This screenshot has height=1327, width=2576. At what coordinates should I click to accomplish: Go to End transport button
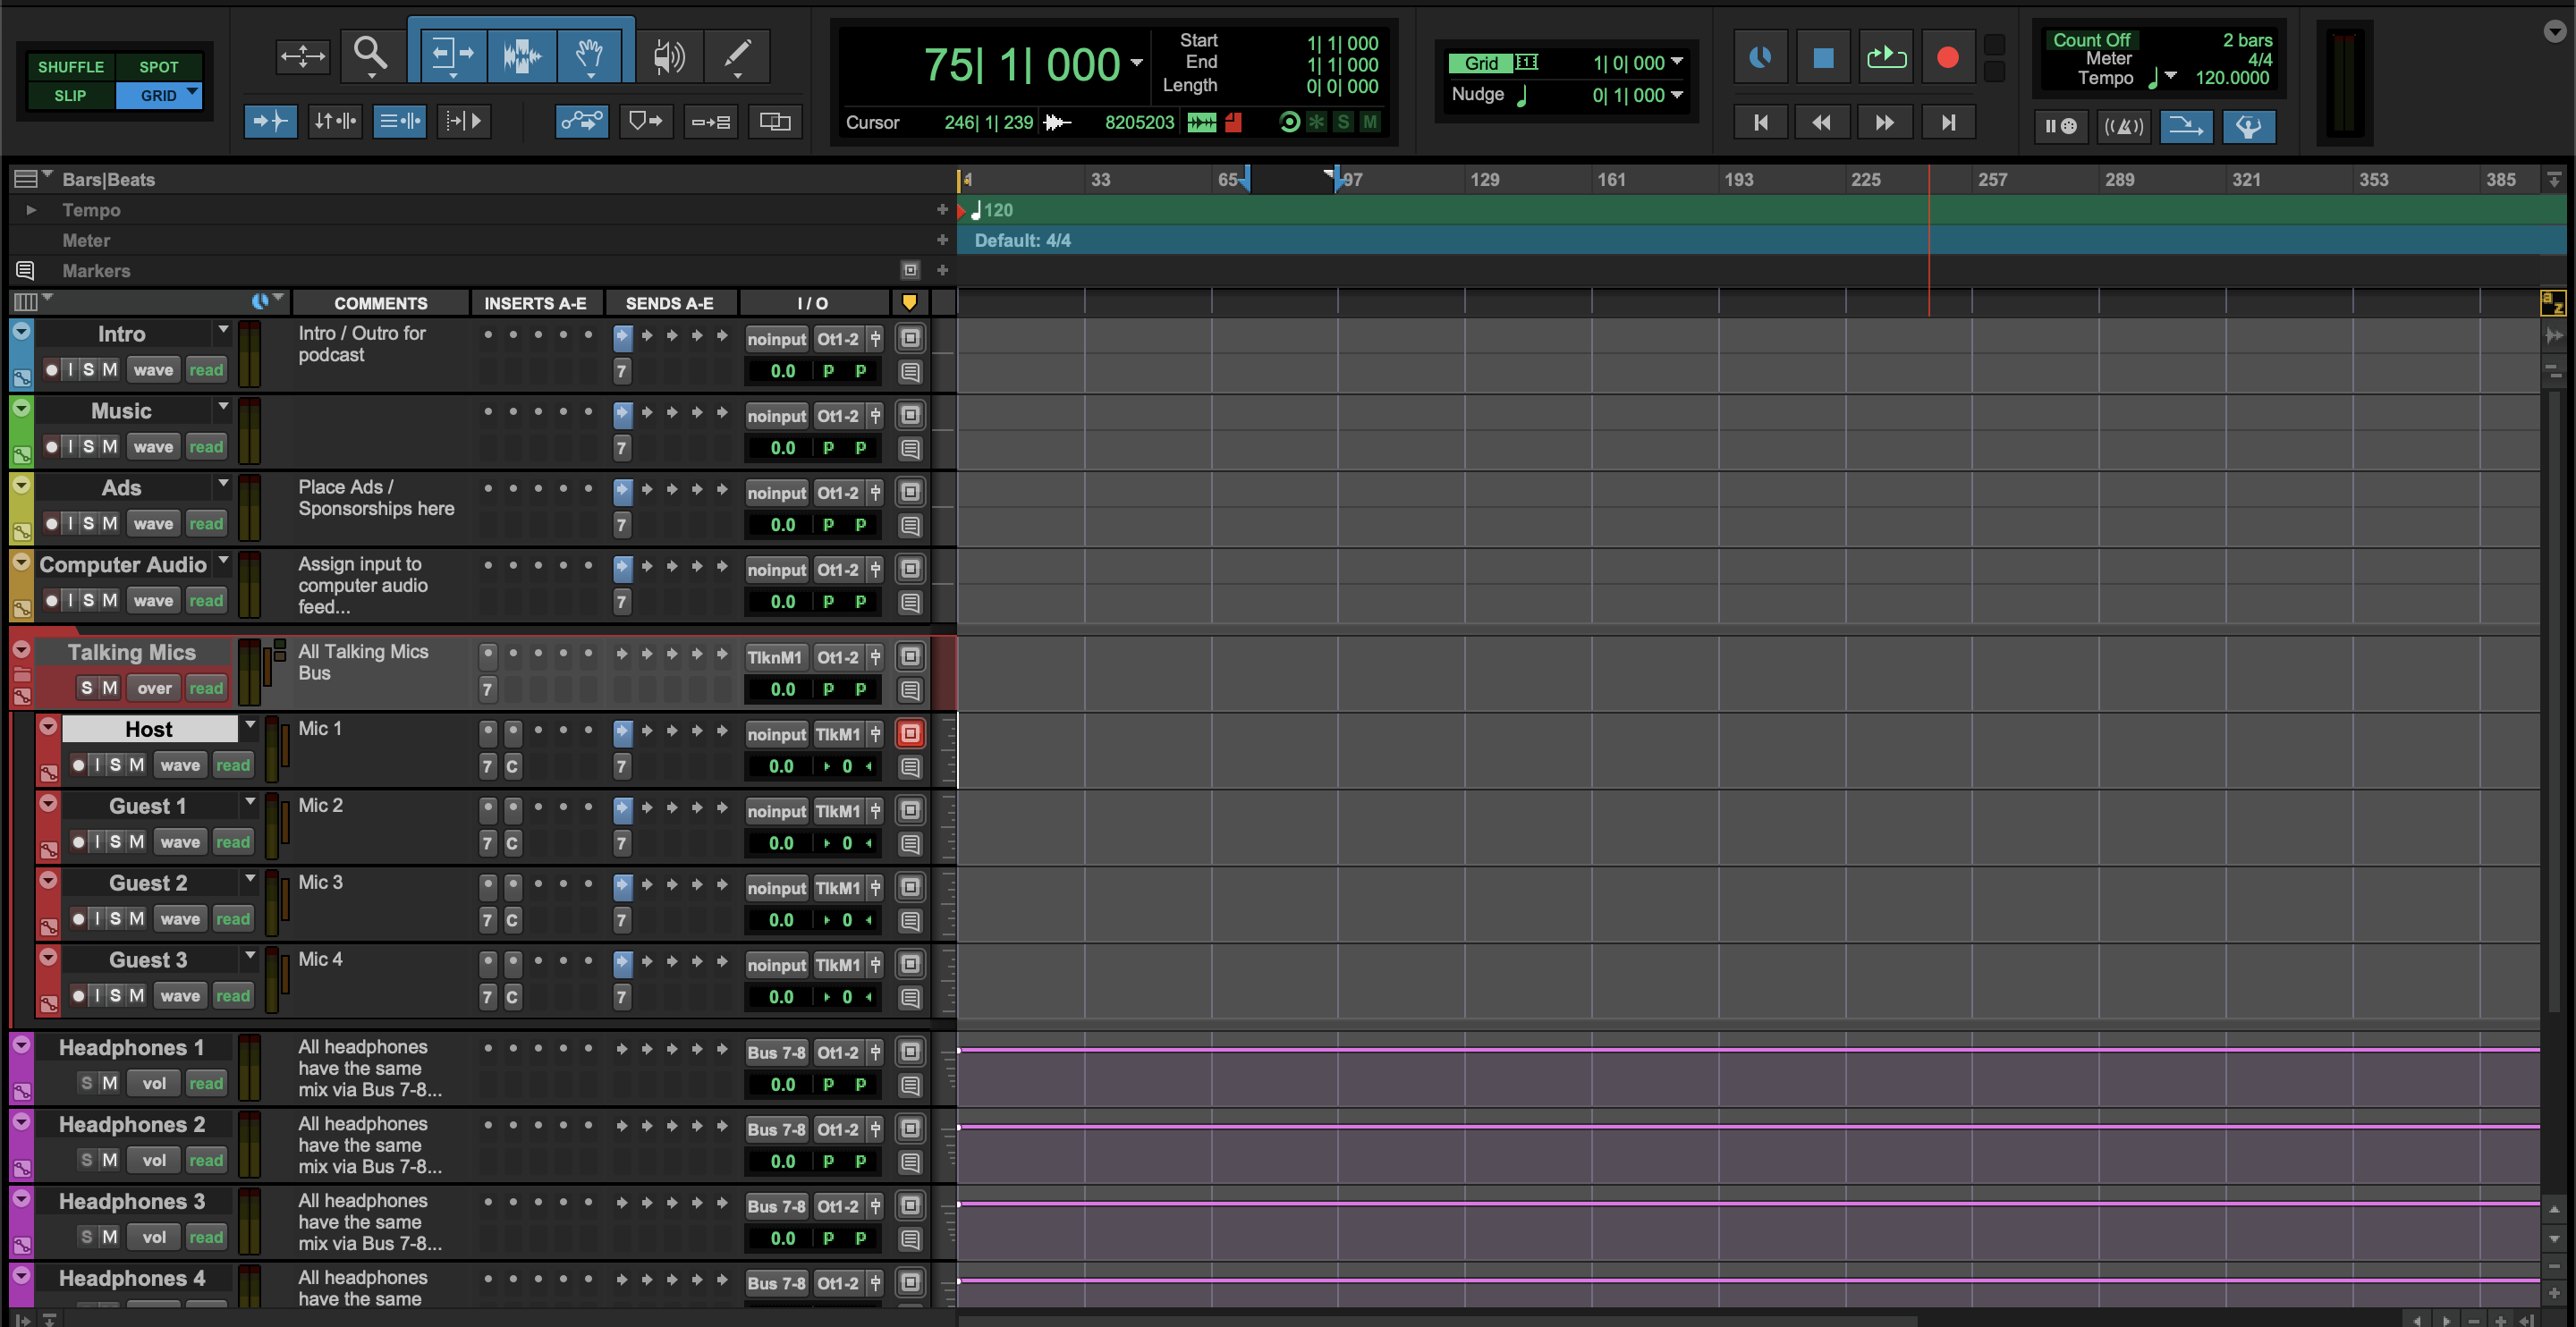[x=1947, y=122]
